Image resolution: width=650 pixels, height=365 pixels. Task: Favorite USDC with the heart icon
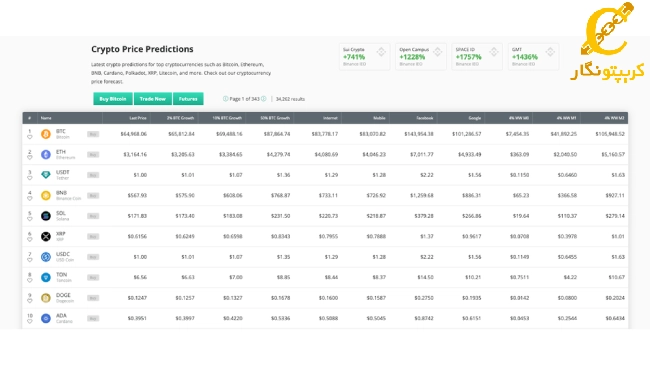[29, 260]
